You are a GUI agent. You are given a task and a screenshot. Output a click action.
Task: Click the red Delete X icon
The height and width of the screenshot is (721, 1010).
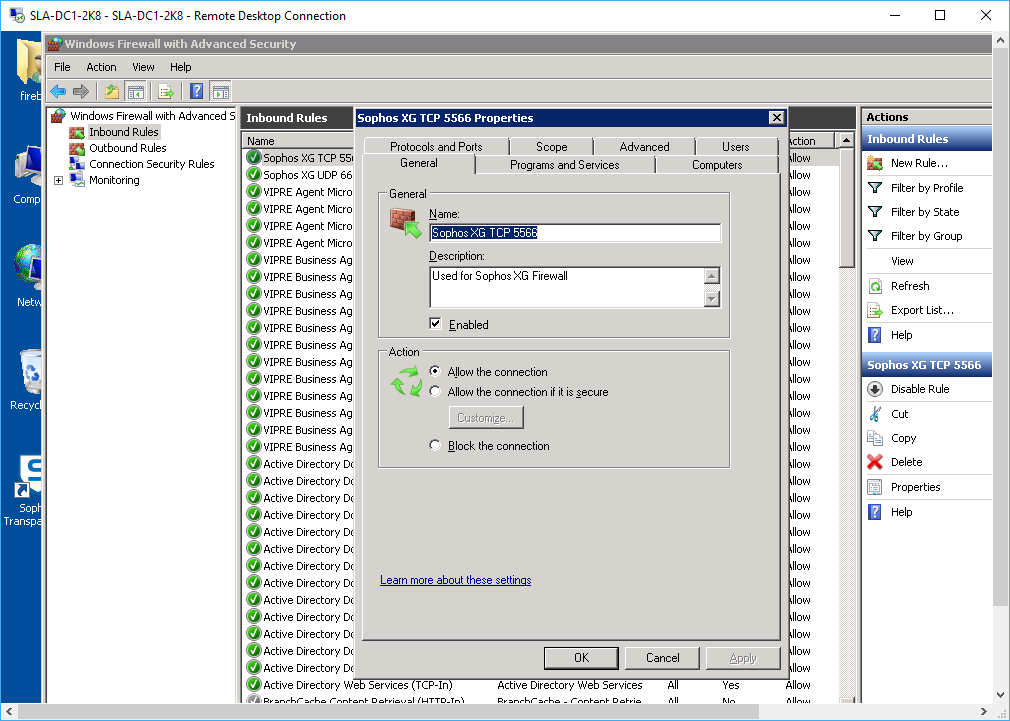point(875,462)
